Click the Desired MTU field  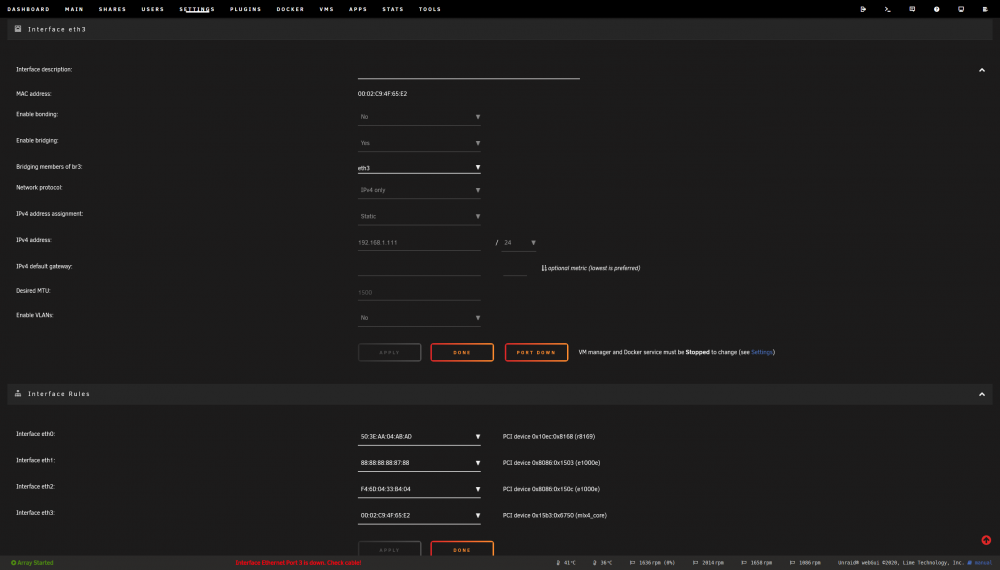pyautogui.click(x=419, y=293)
